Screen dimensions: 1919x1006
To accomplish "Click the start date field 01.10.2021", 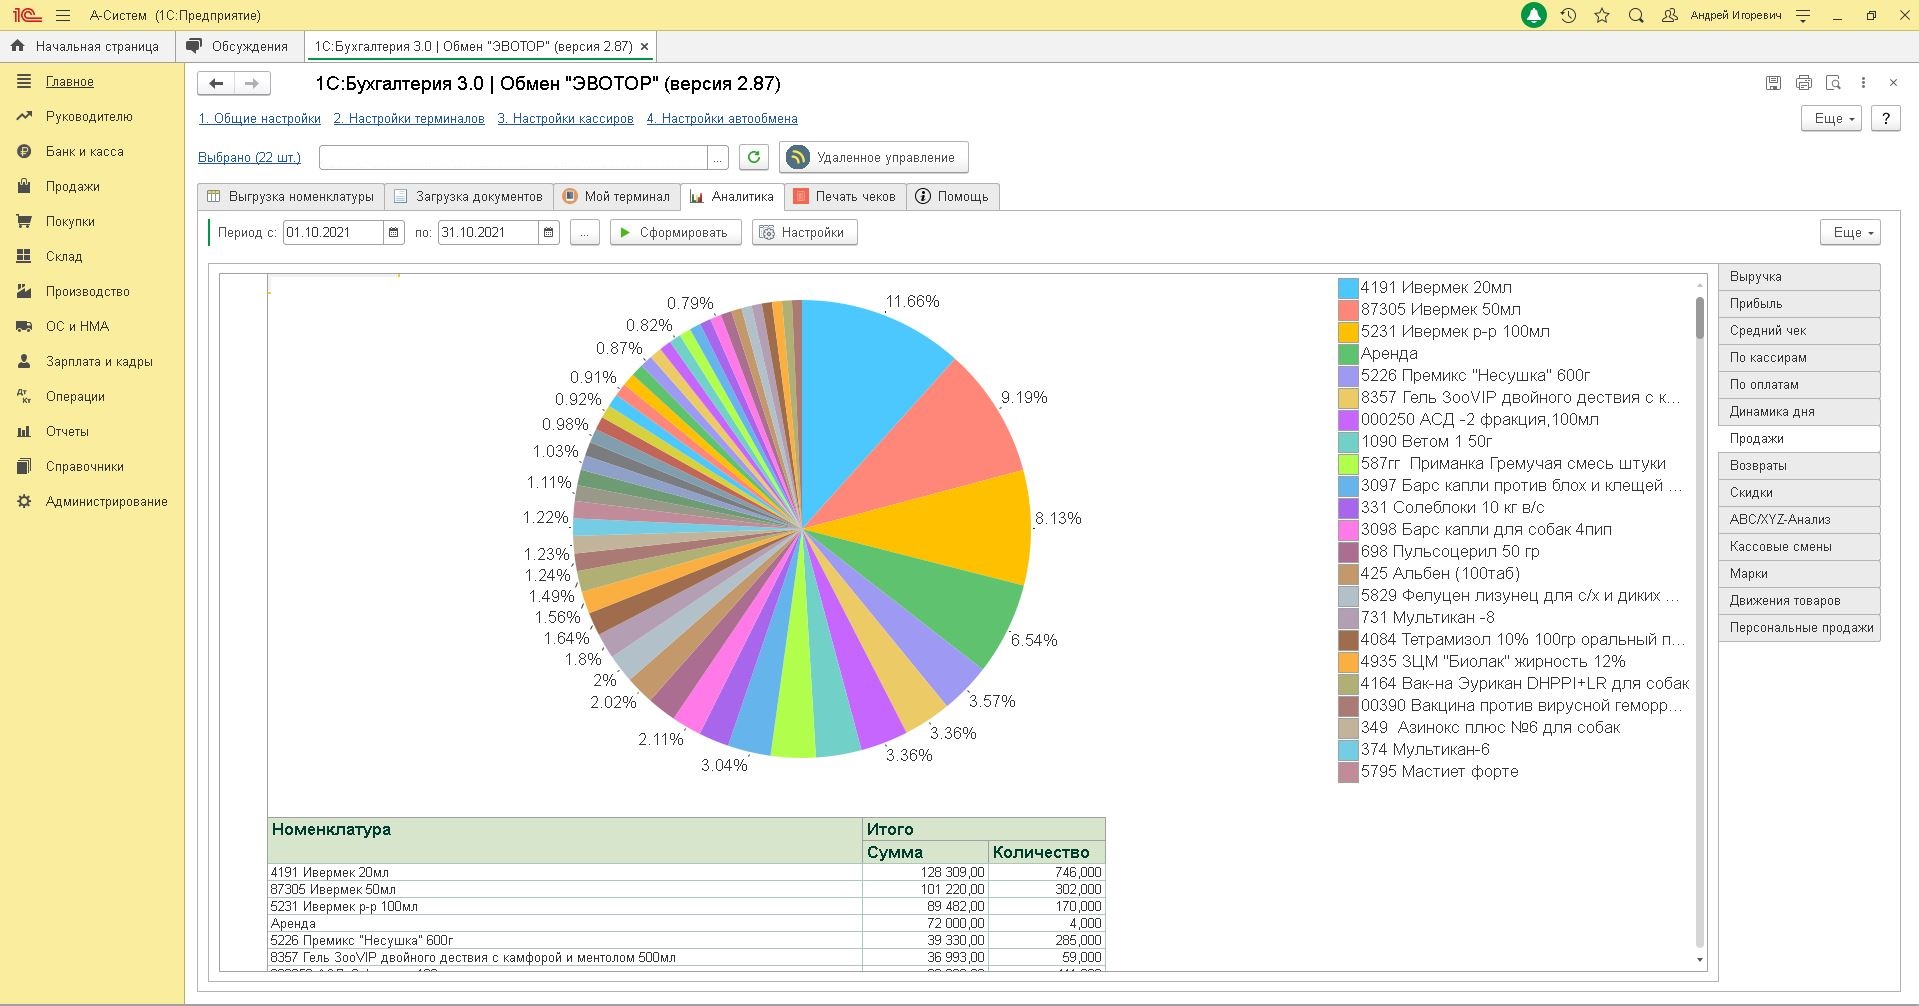I will coord(333,233).
